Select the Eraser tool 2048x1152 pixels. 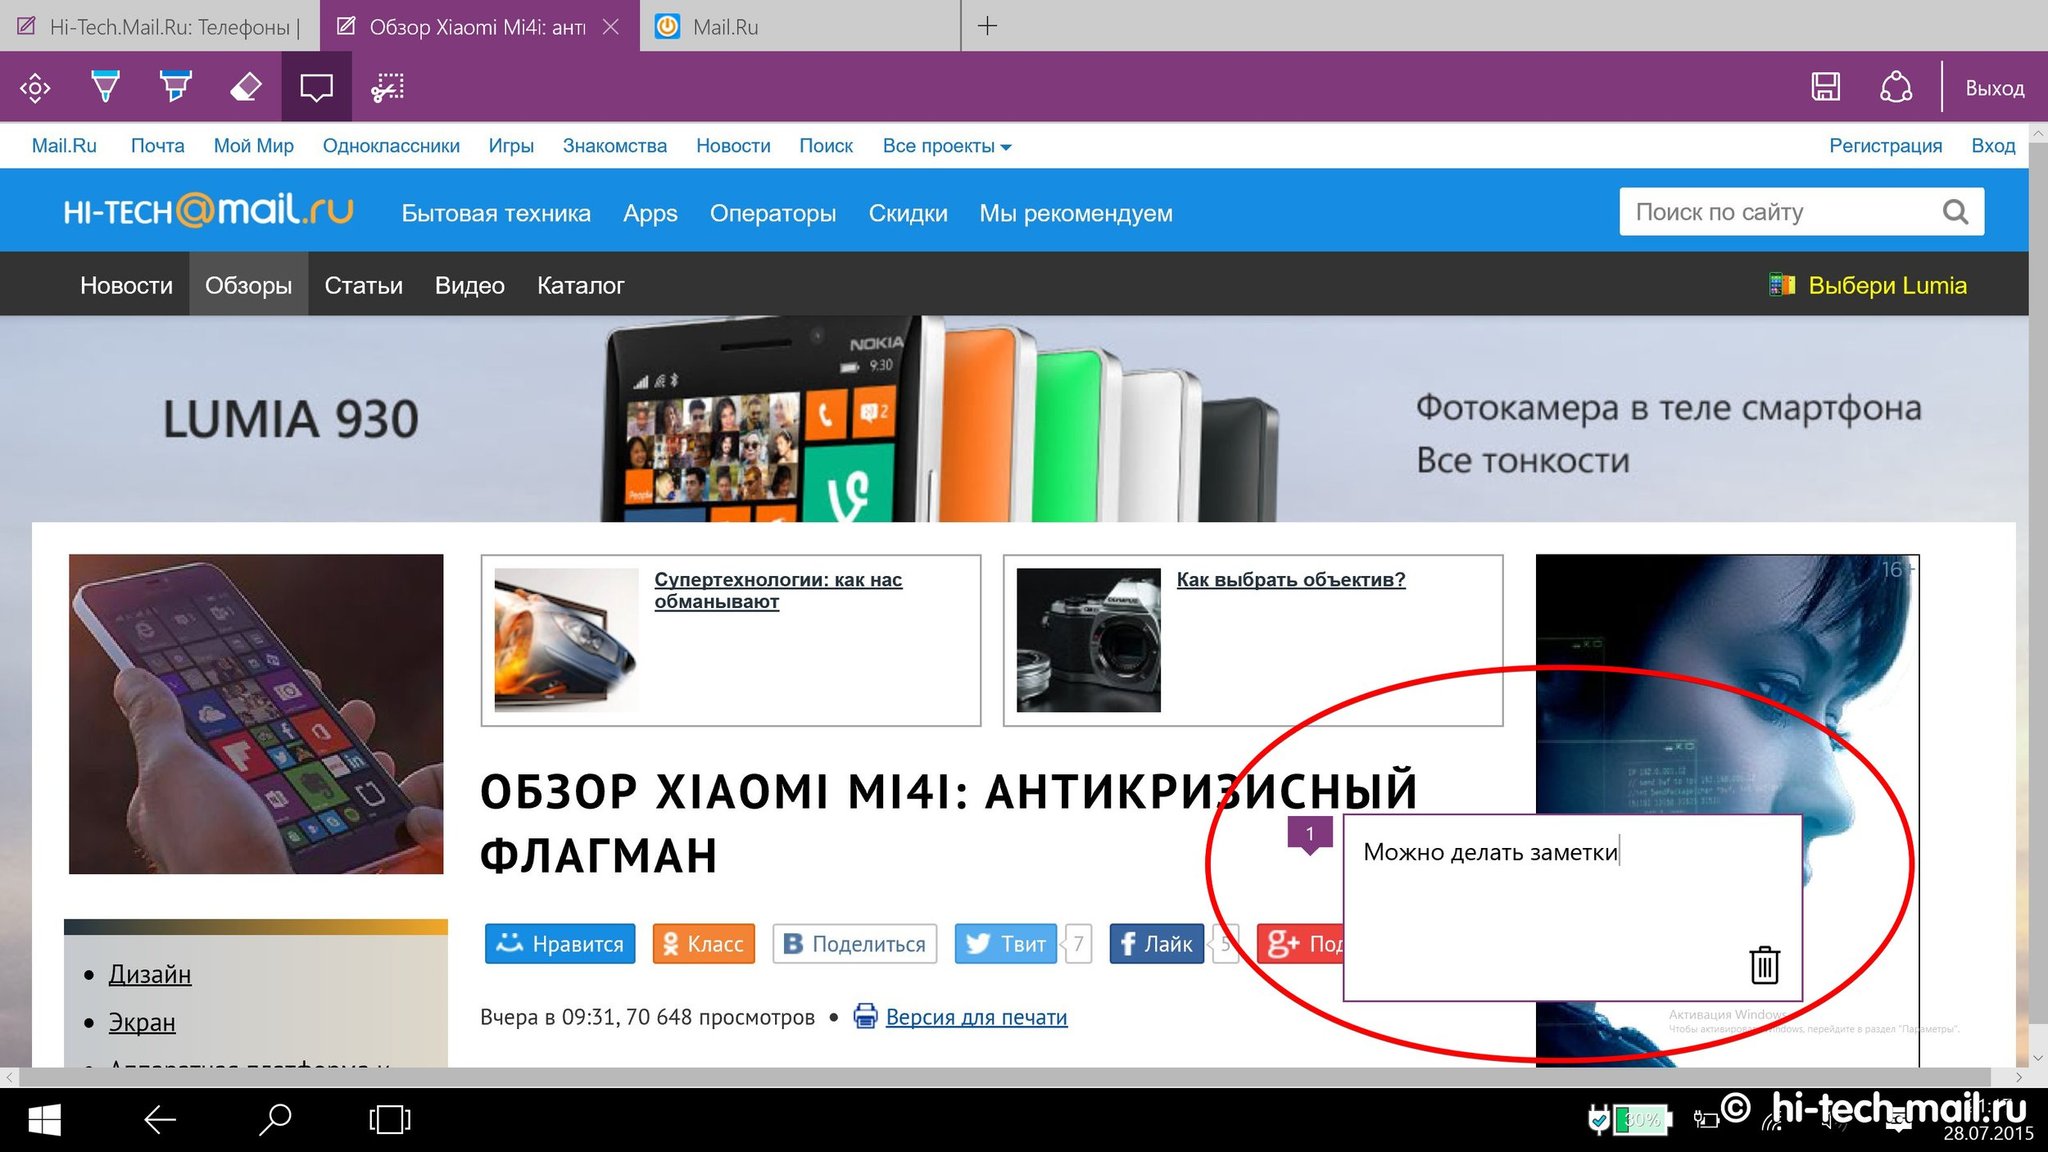(246, 87)
